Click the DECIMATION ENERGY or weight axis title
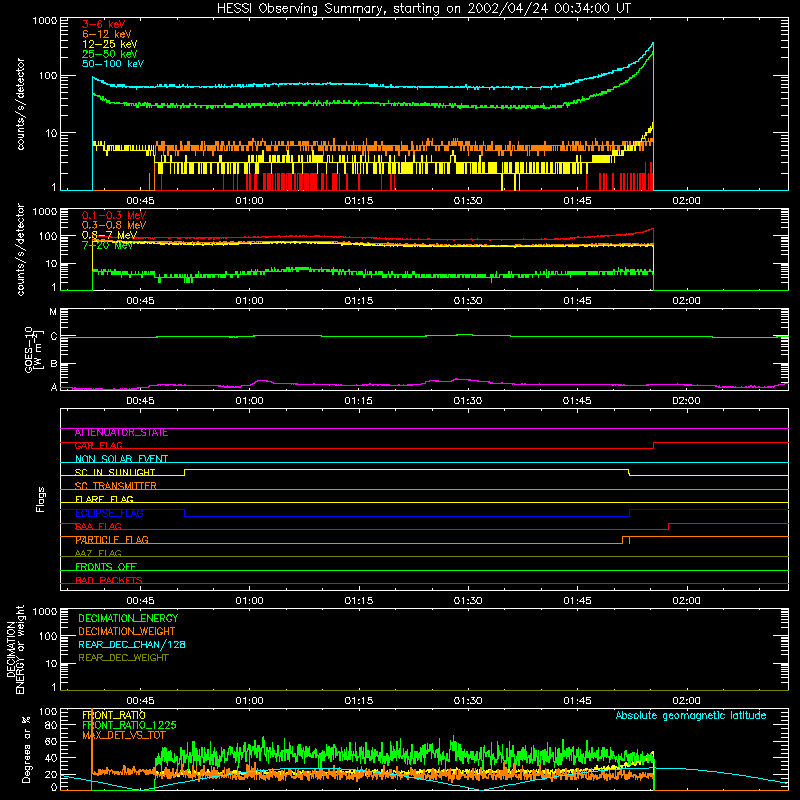Viewport: 800px width, 800px height. (x=15, y=649)
